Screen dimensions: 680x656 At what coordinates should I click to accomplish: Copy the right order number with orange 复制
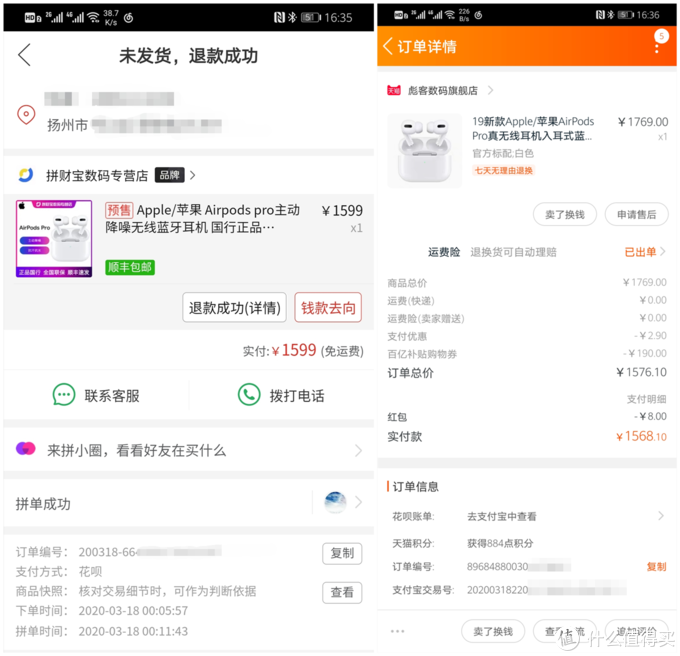[x=656, y=566]
